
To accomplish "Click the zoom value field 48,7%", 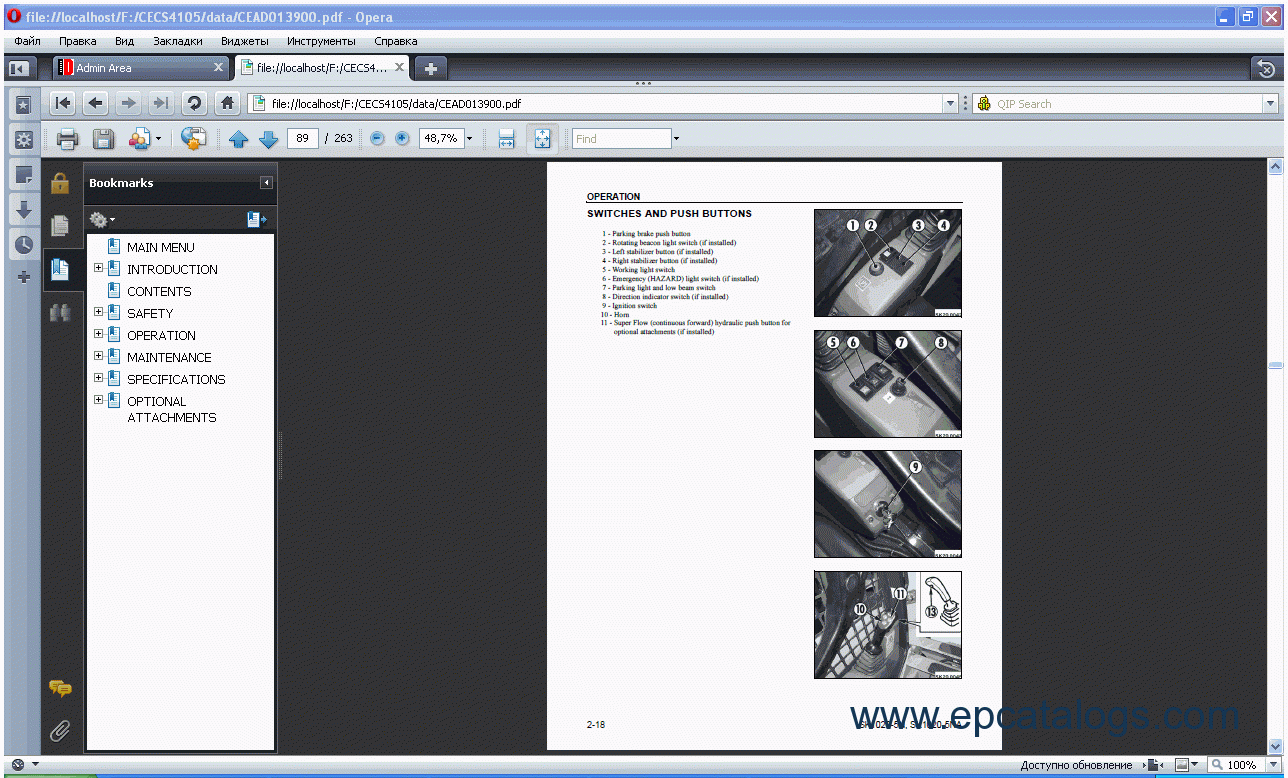I will [x=440, y=139].
